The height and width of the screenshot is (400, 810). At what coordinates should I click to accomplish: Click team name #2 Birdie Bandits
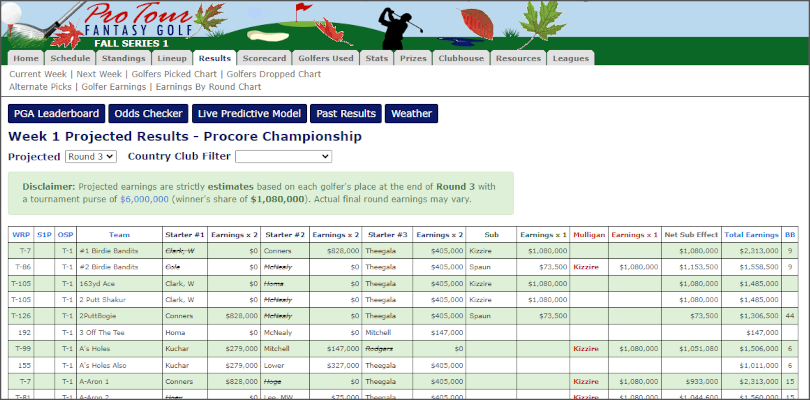108,267
